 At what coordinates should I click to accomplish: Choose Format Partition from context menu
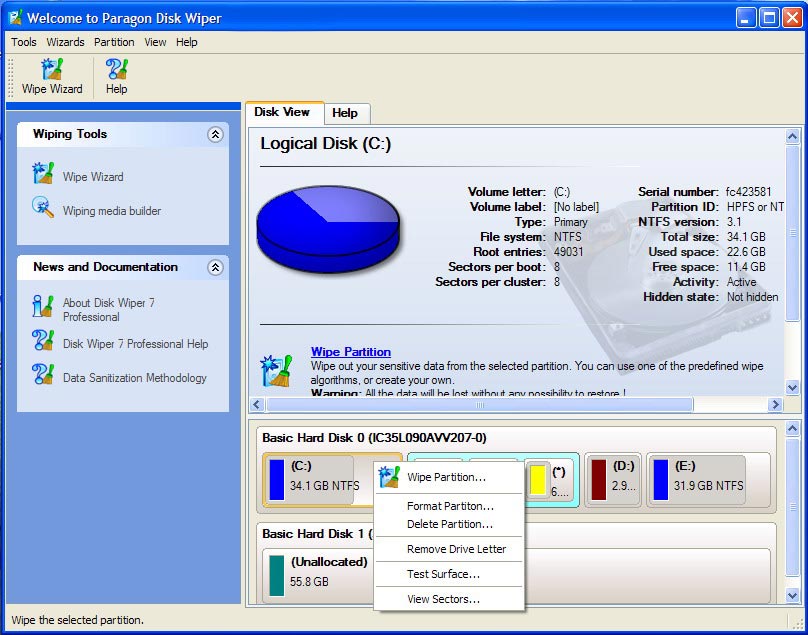(450, 506)
